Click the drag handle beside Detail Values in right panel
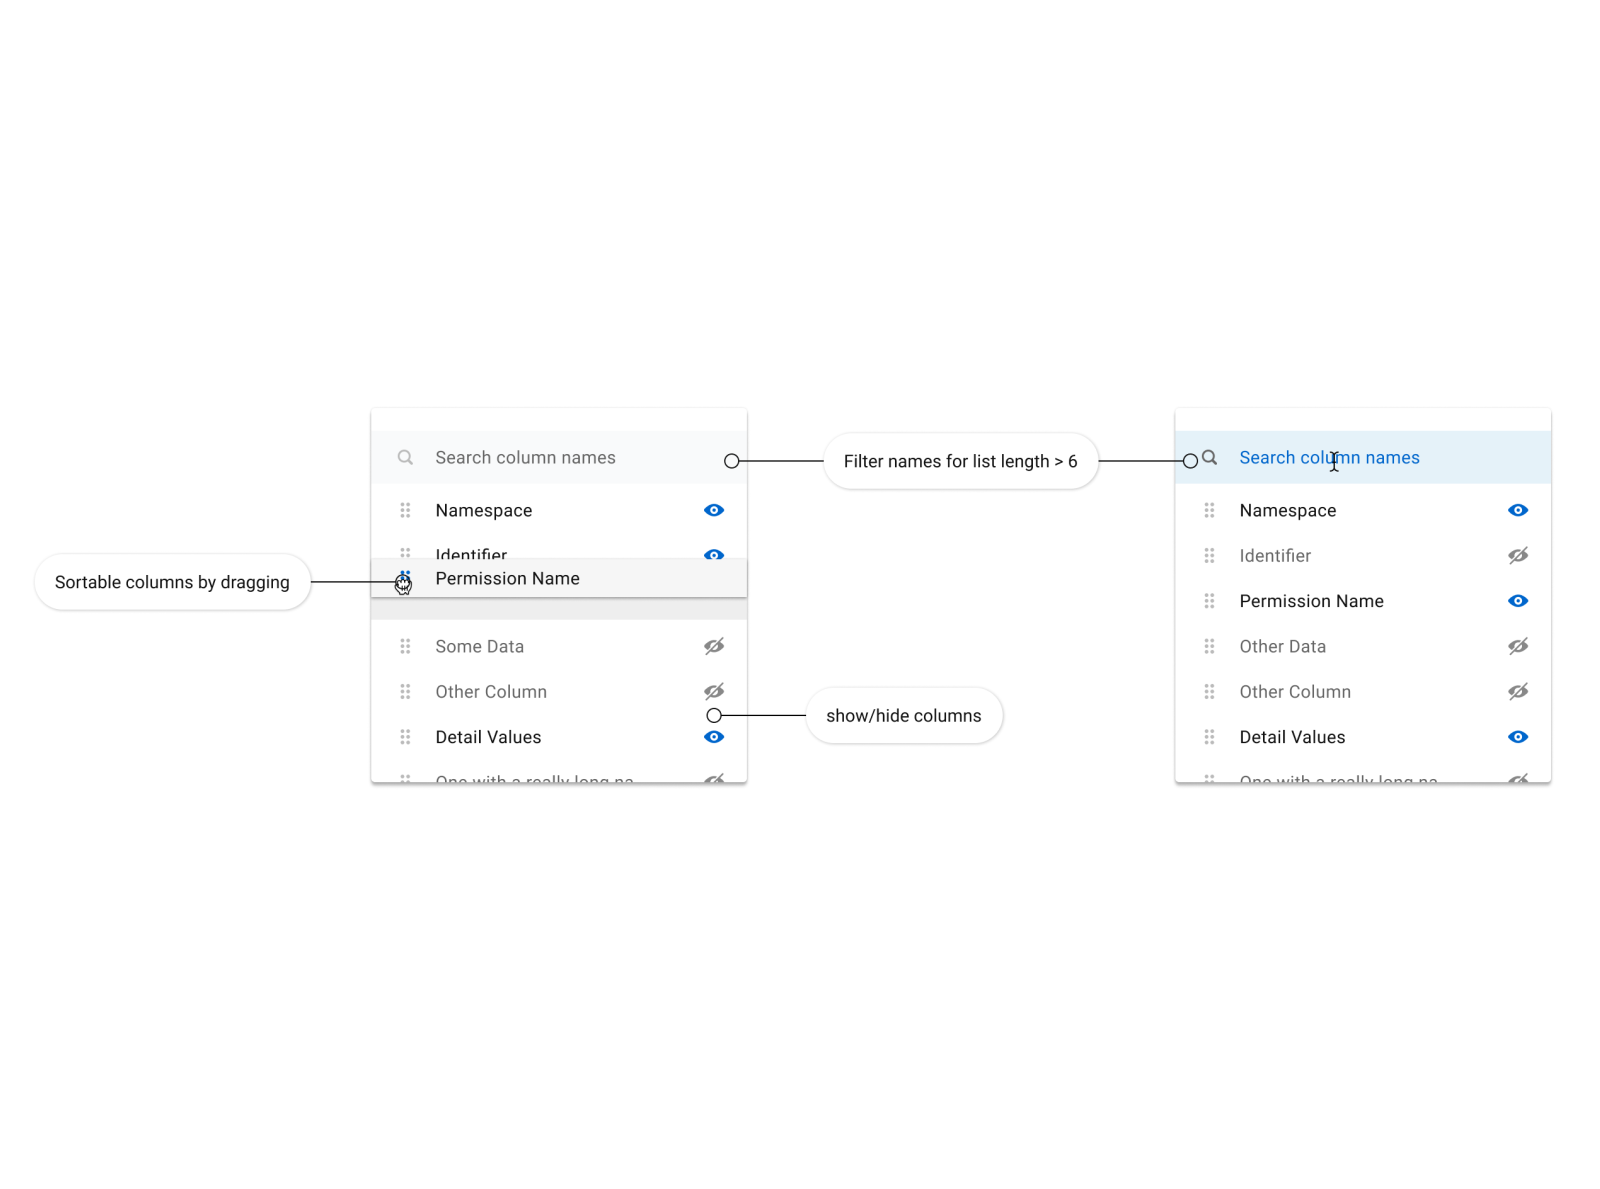This screenshot has width=1600, height=1189. click(x=1209, y=737)
